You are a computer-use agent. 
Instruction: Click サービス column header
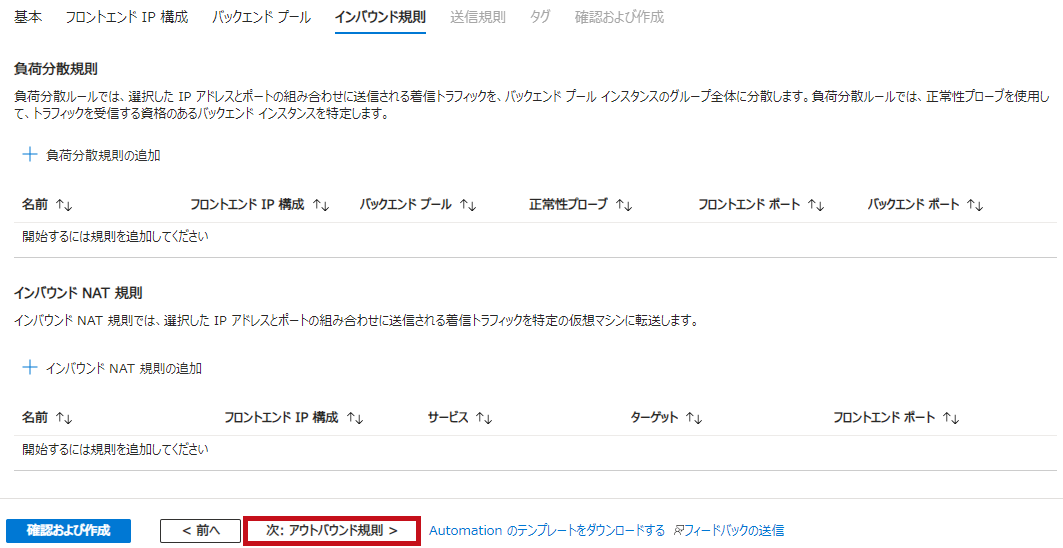click(447, 417)
